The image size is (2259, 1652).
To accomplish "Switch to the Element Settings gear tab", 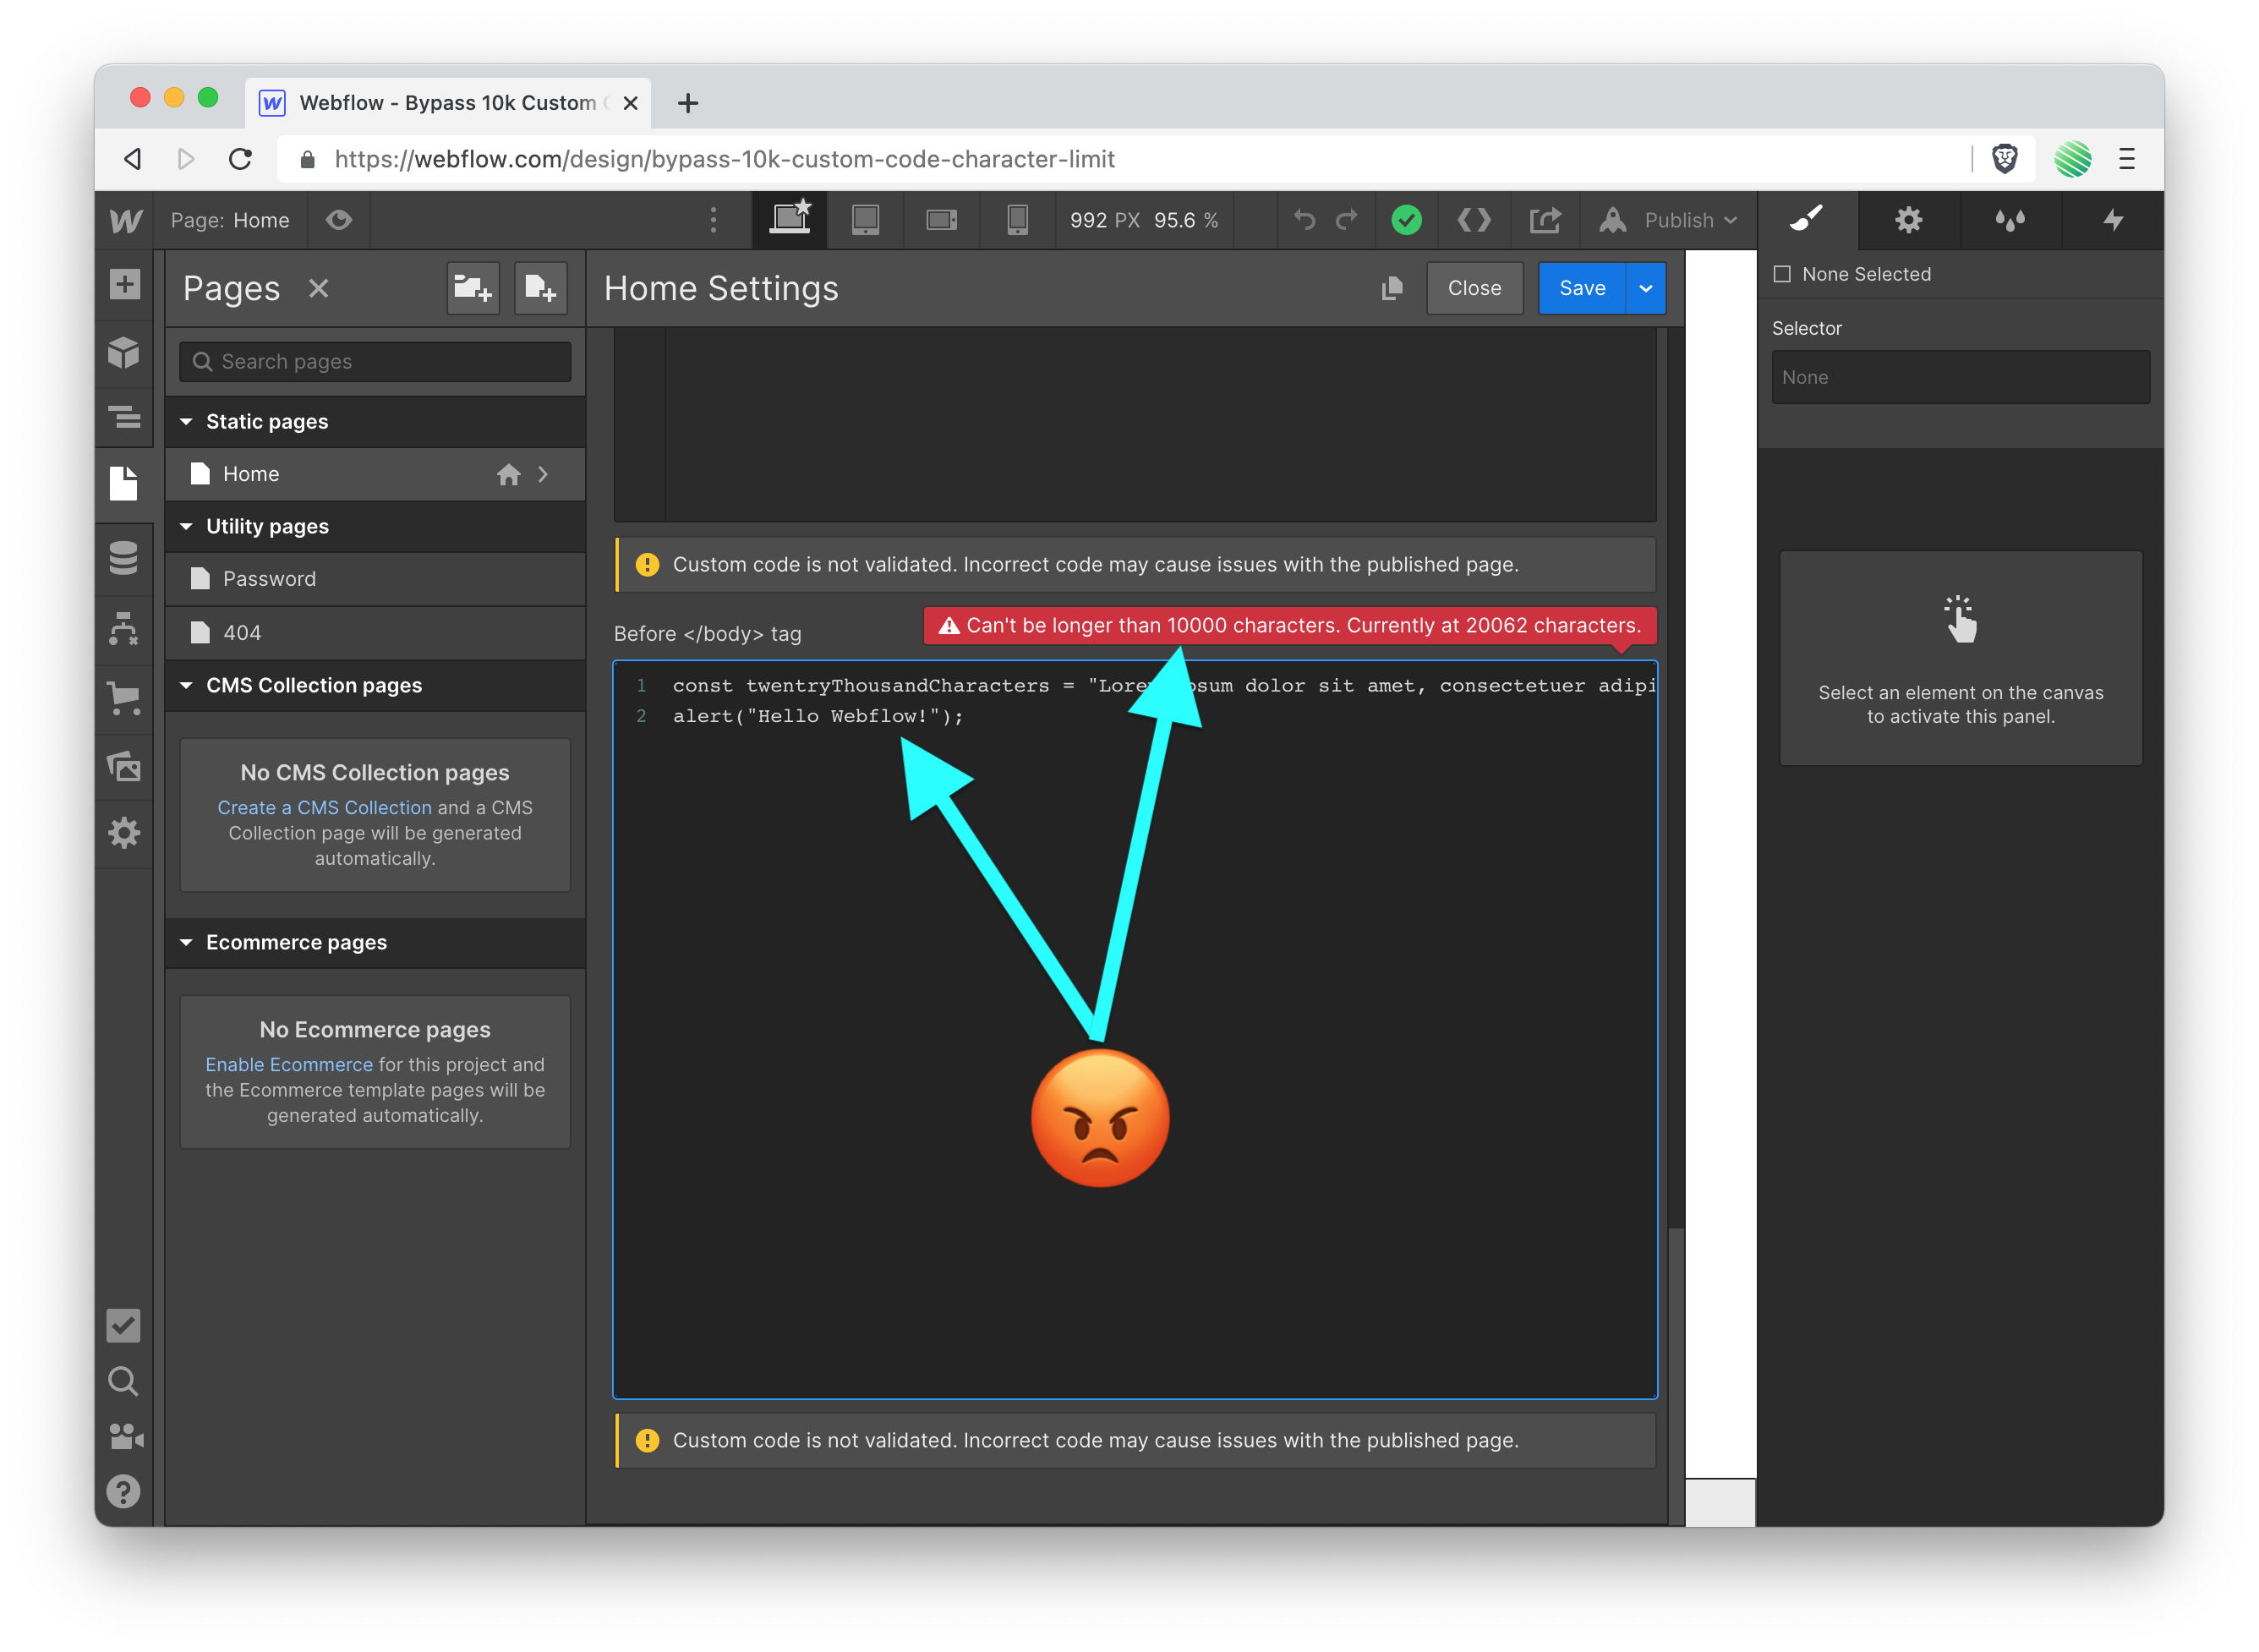I will coord(1909,220).
